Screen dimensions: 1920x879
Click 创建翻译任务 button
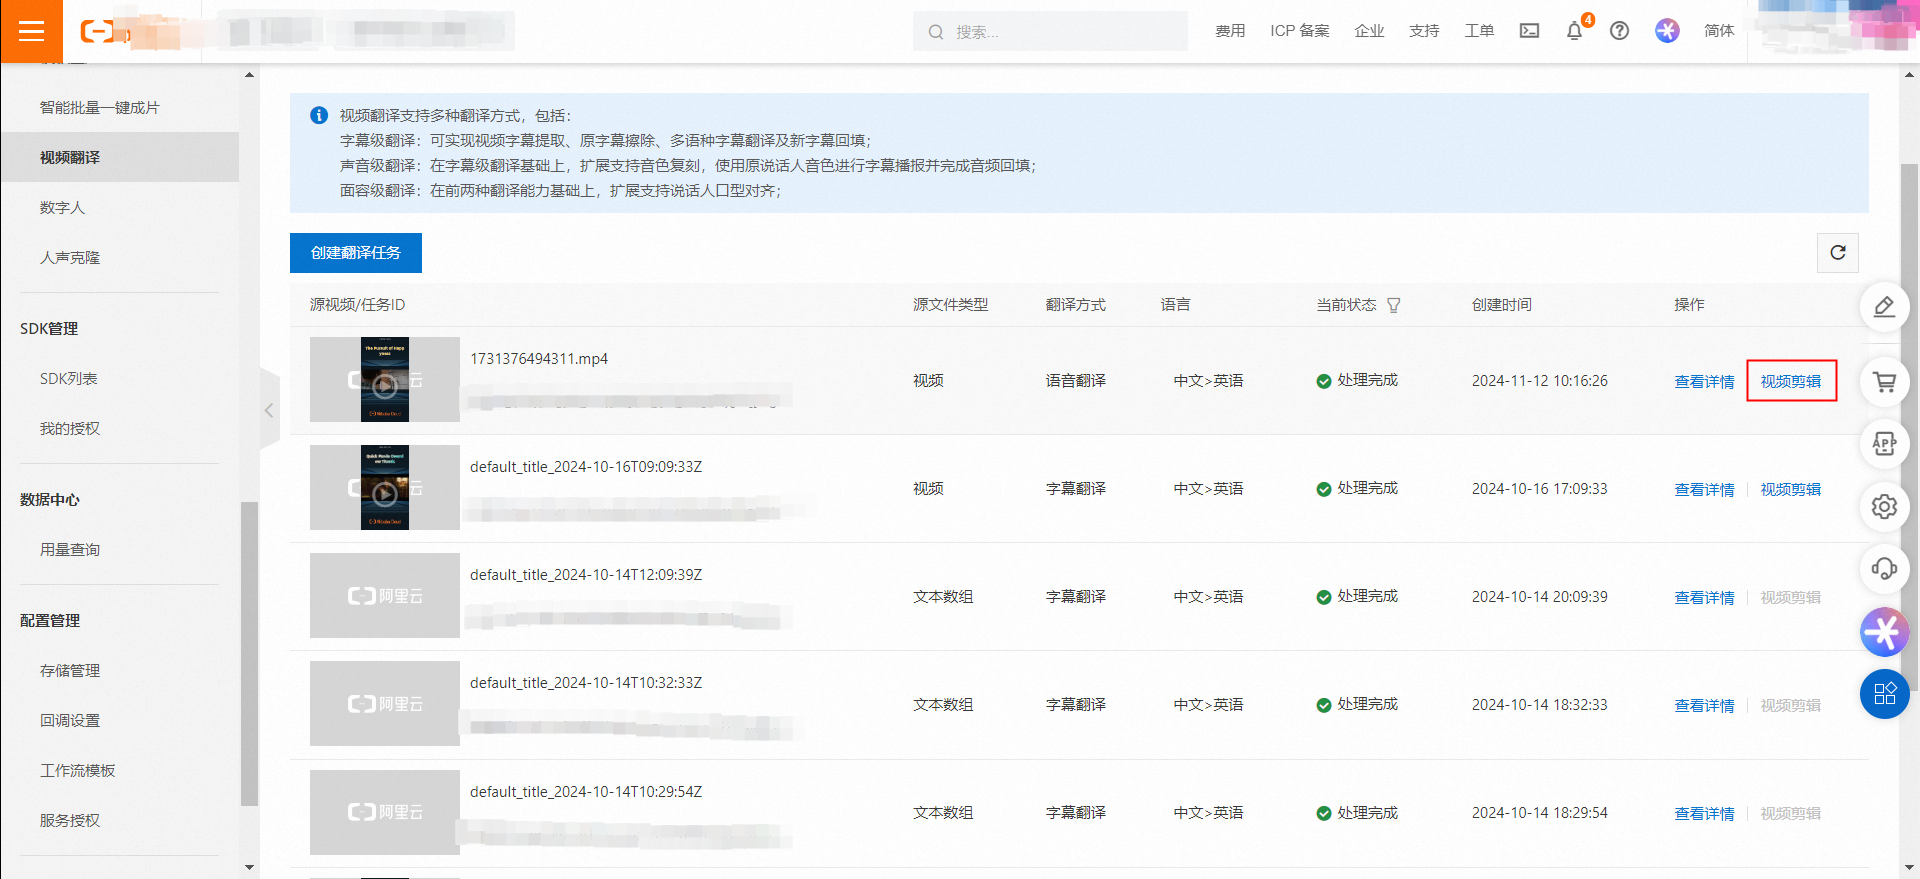(356, 253)
